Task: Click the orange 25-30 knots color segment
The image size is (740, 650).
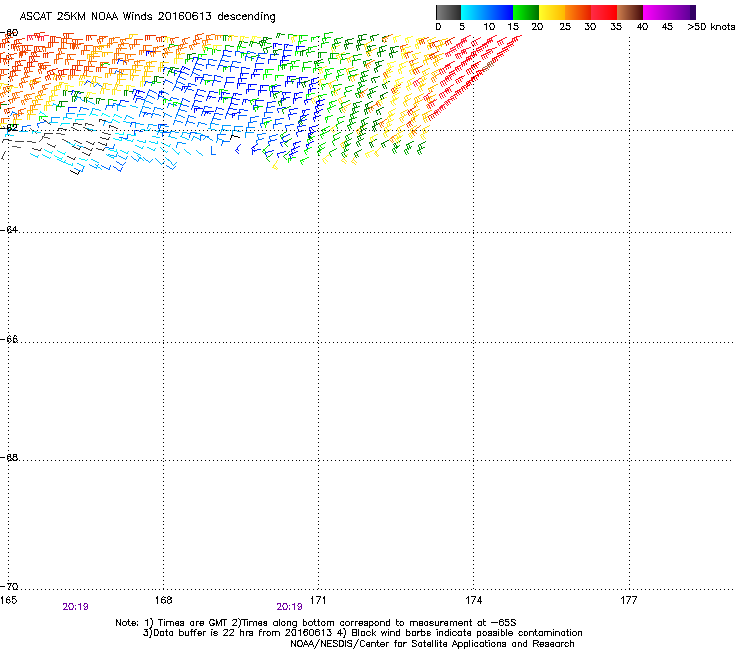Action: click(x=578, y=12)
